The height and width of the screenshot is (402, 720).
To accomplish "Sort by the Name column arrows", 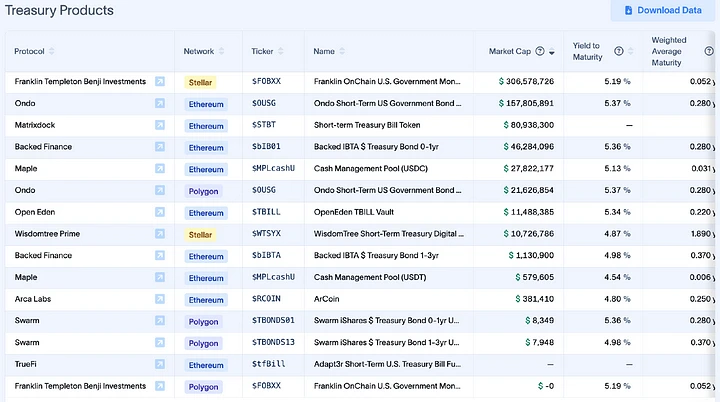I will click(x=344, y=51).
